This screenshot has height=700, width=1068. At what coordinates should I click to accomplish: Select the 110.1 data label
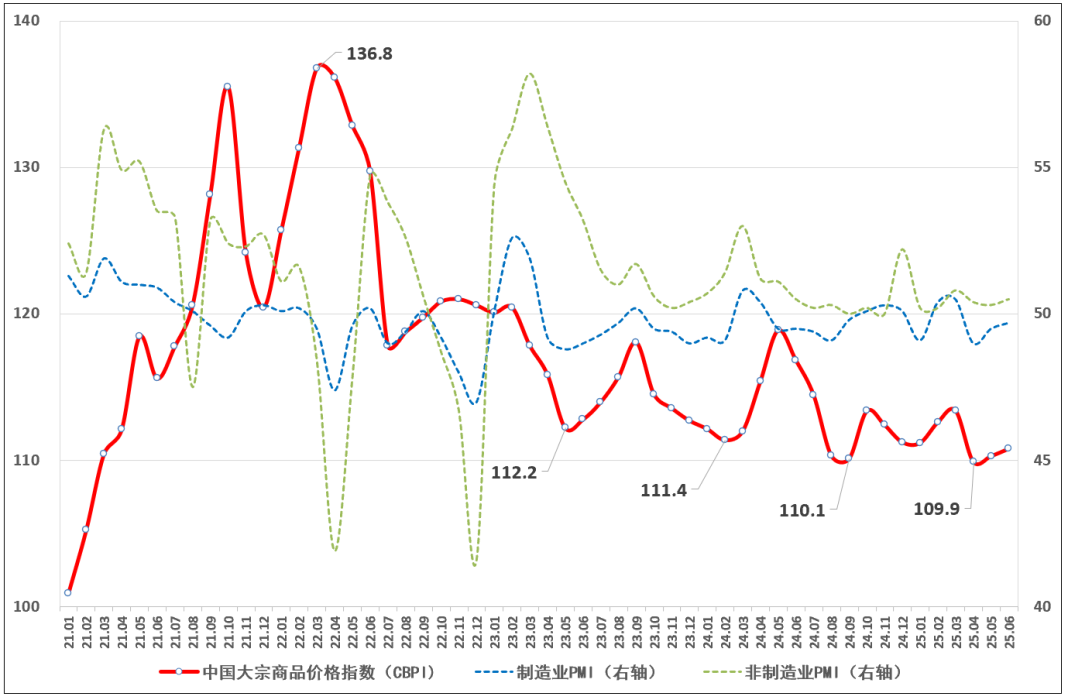point(802,510)
